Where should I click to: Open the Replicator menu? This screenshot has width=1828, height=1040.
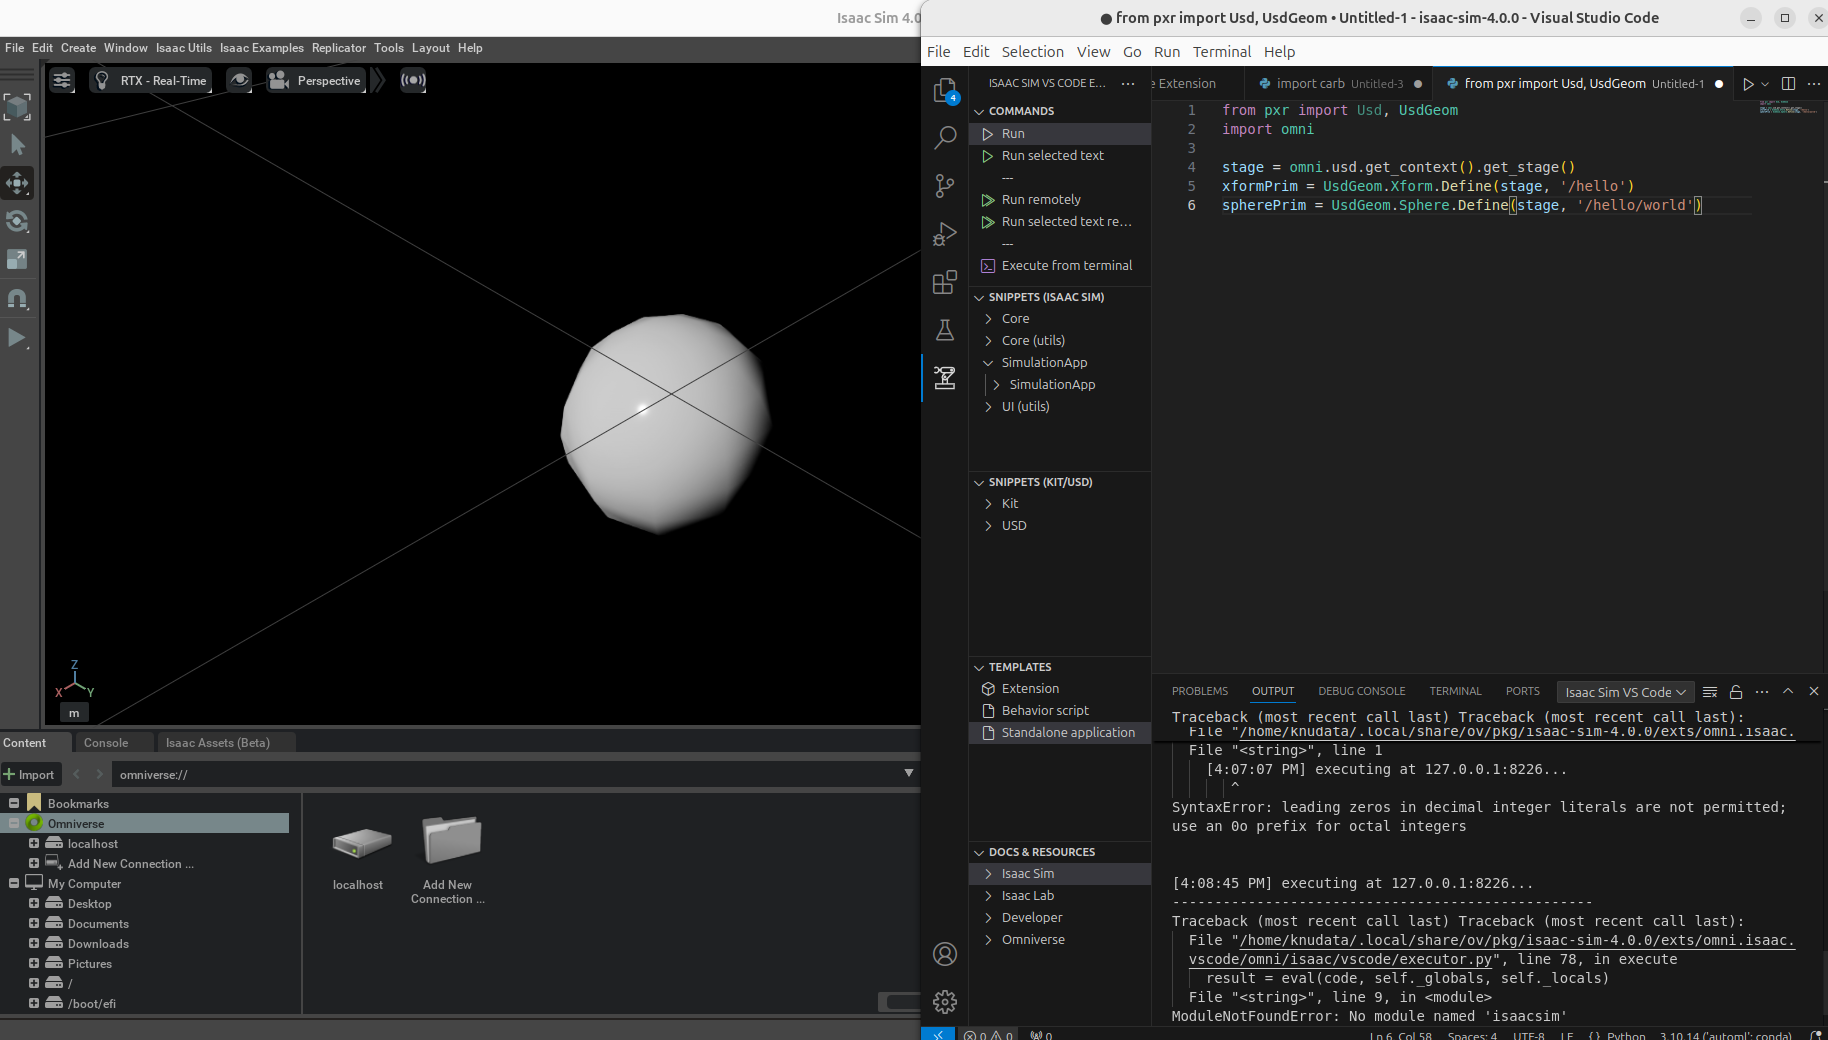[338, 48]
